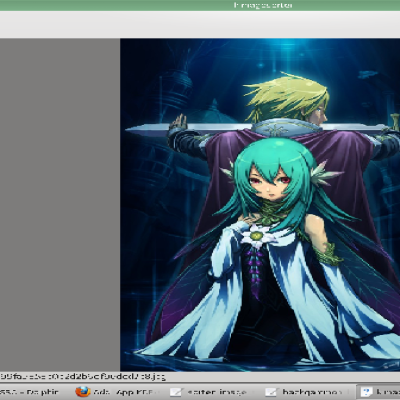
Task: Select the image viewer task at taskbar's right end
Action: [379, 392]
